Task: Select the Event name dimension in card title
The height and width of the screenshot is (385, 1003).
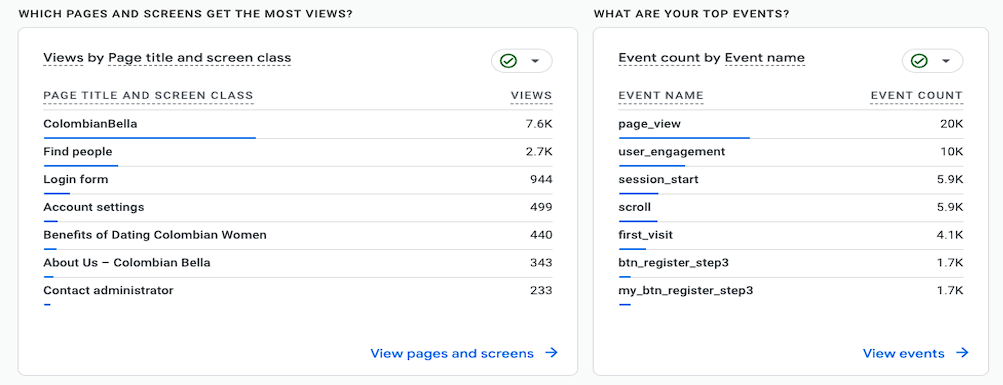Action: pos(764,58)
